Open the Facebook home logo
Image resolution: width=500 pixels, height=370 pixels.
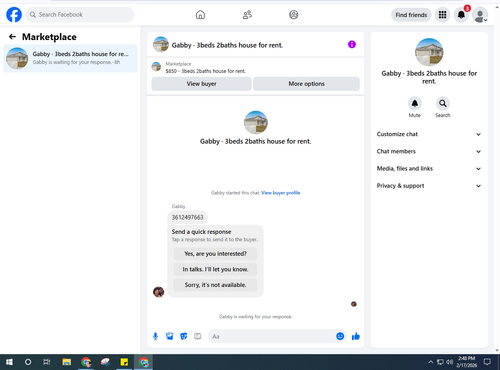[14, 15]
